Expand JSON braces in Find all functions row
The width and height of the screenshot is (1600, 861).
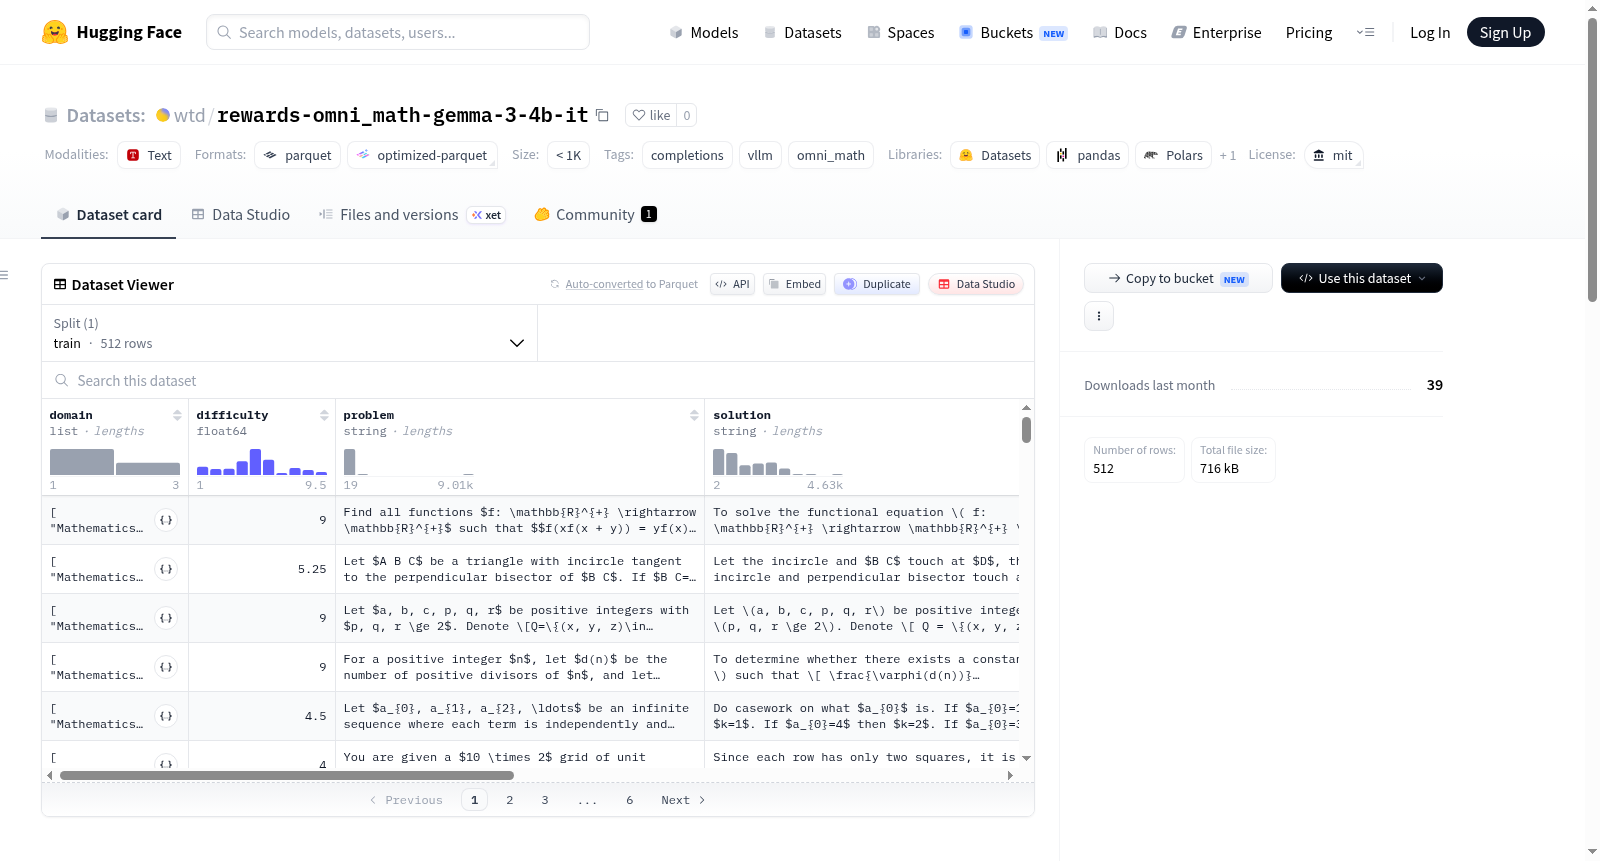click(x=166, y=520)
